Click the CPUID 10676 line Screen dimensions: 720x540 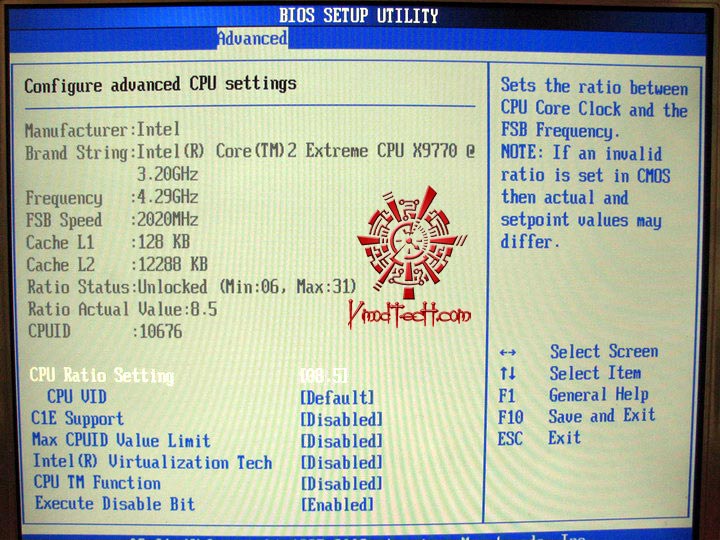(x=105, y=331)
